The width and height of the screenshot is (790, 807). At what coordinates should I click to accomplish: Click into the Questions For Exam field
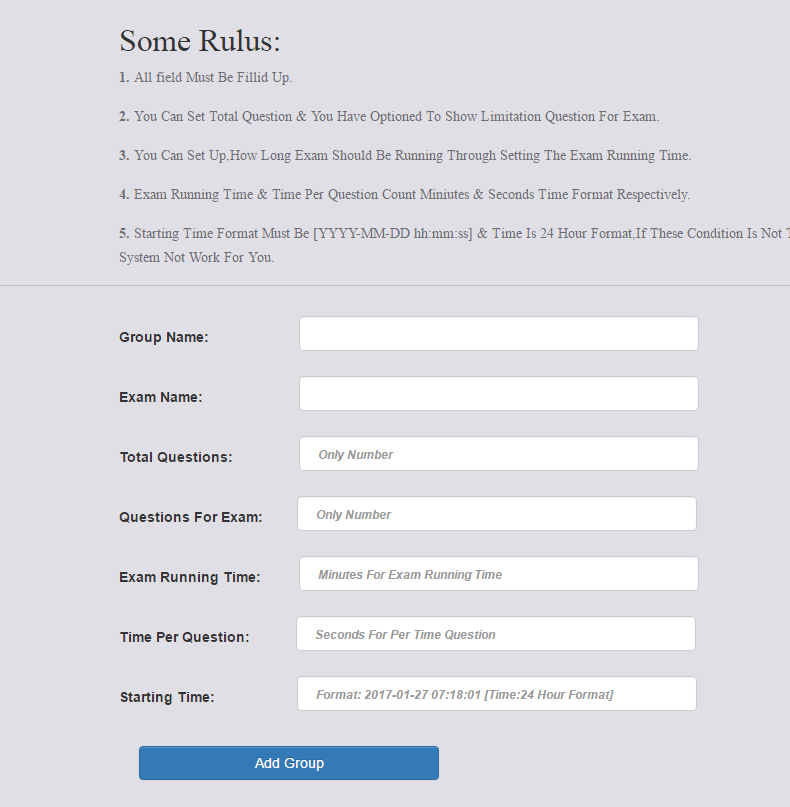pyautogui.click(x=496, y=514)
